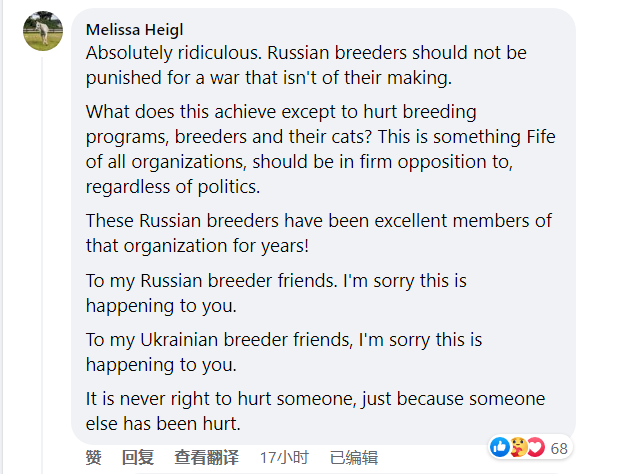Click 回复 to reply to comment

137,457
